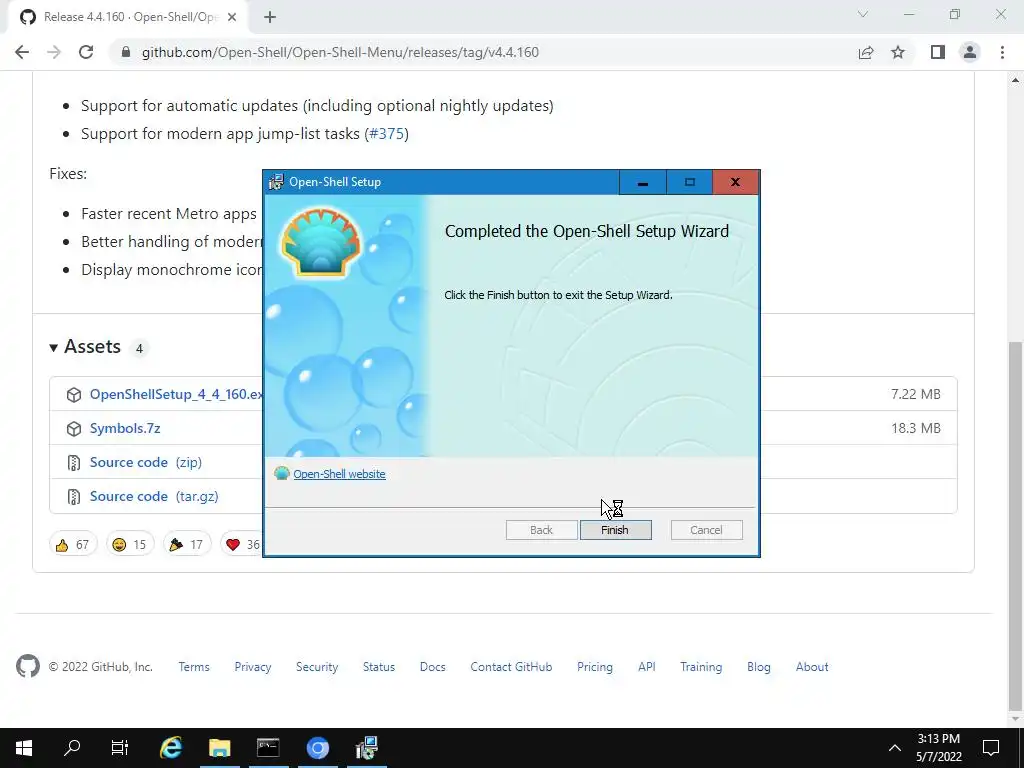This screenshot has width=1024, height=768.
Task: Open the Status footer link
Action: coord(379,667)
